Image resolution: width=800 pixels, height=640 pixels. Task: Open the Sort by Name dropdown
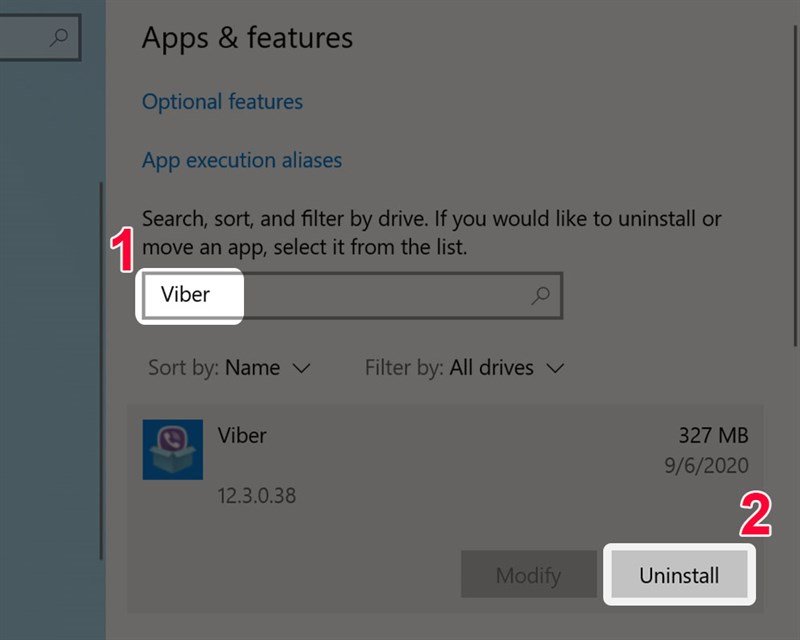[x=229, y=367]
